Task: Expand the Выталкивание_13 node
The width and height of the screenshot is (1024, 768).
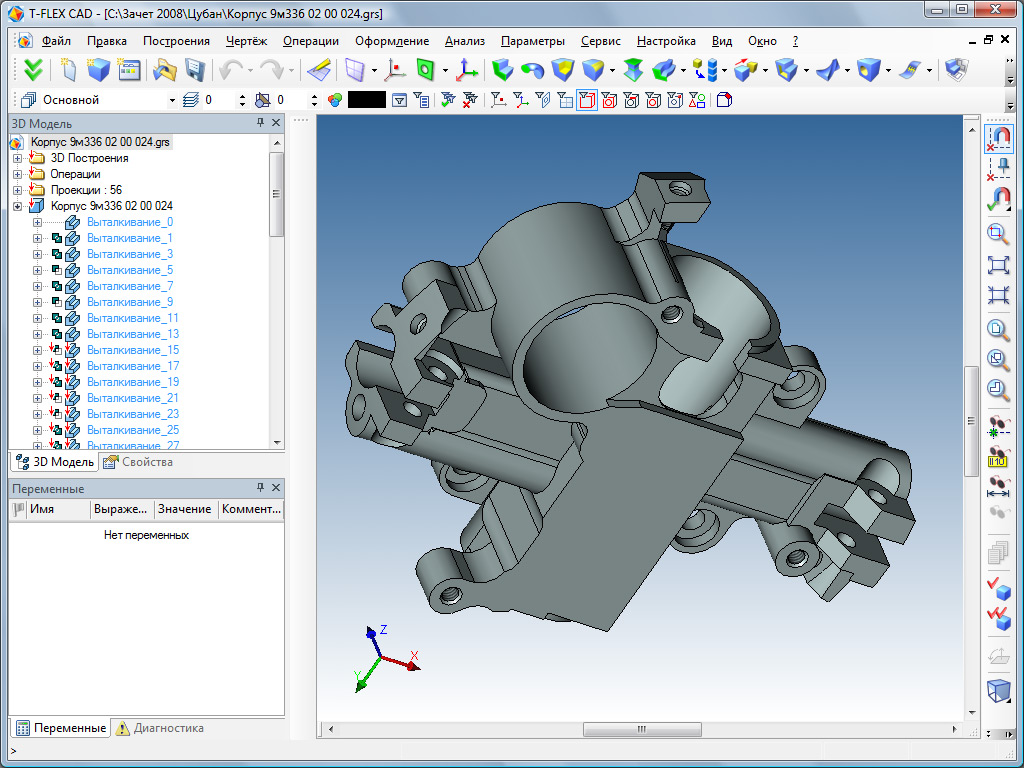Action: [x=37, y=334]
